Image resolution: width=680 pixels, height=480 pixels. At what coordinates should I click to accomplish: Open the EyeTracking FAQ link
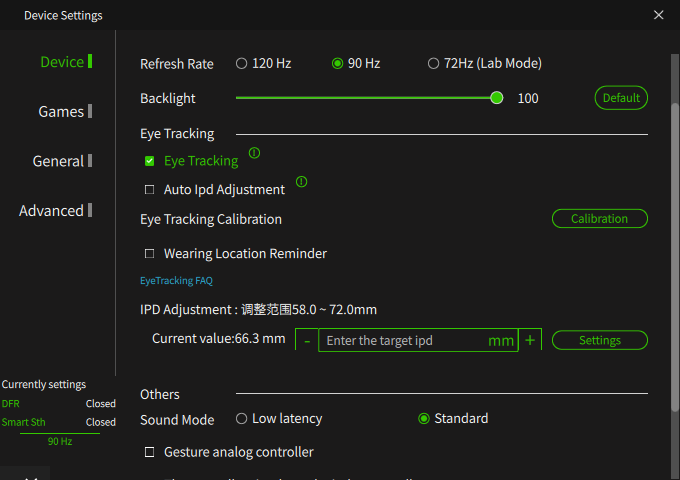[177, 281]
